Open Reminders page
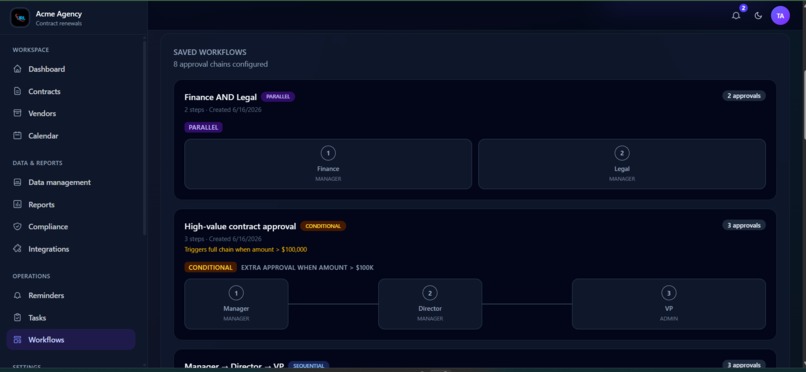Screen dimensions: 806x372 tap(71, 295)
